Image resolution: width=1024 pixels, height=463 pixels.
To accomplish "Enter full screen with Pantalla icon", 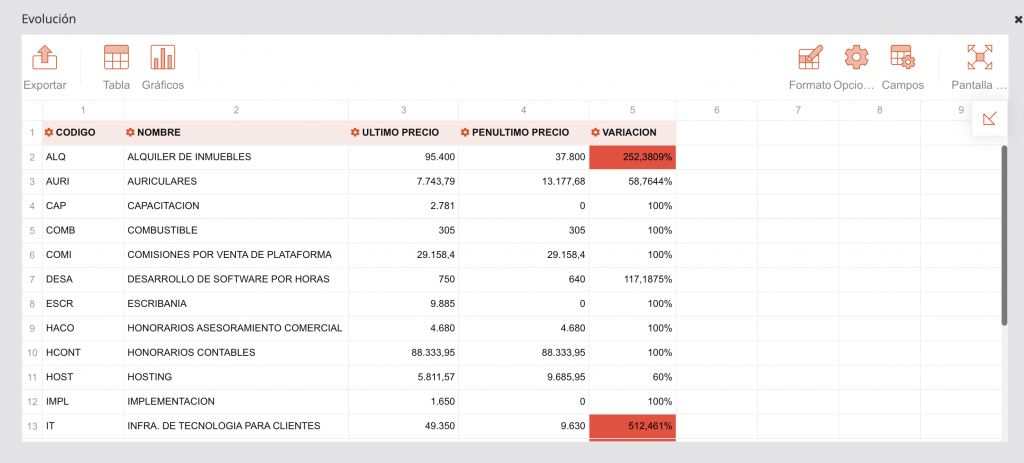I will point(979,58).
